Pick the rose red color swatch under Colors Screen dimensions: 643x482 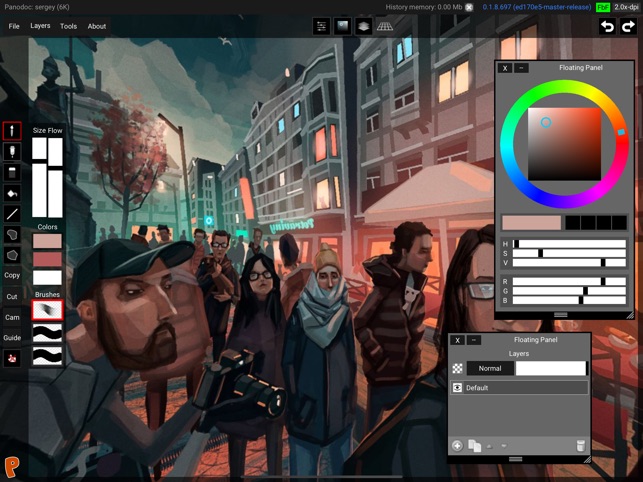[x=47, y=259]
